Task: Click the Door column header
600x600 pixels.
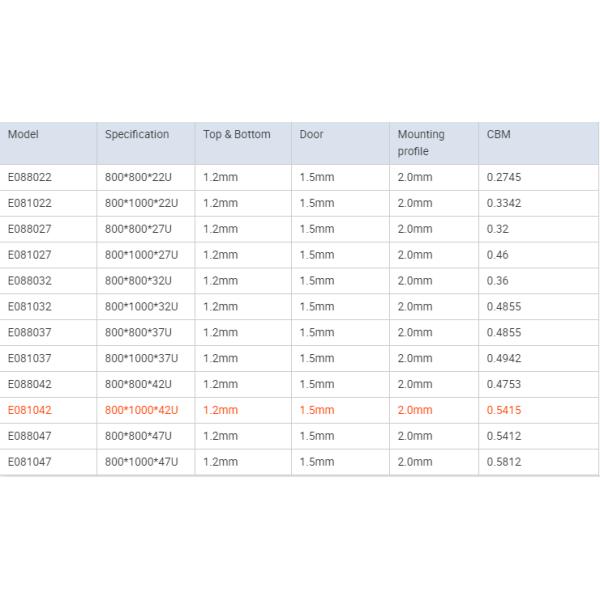Action: coord(312,134)
